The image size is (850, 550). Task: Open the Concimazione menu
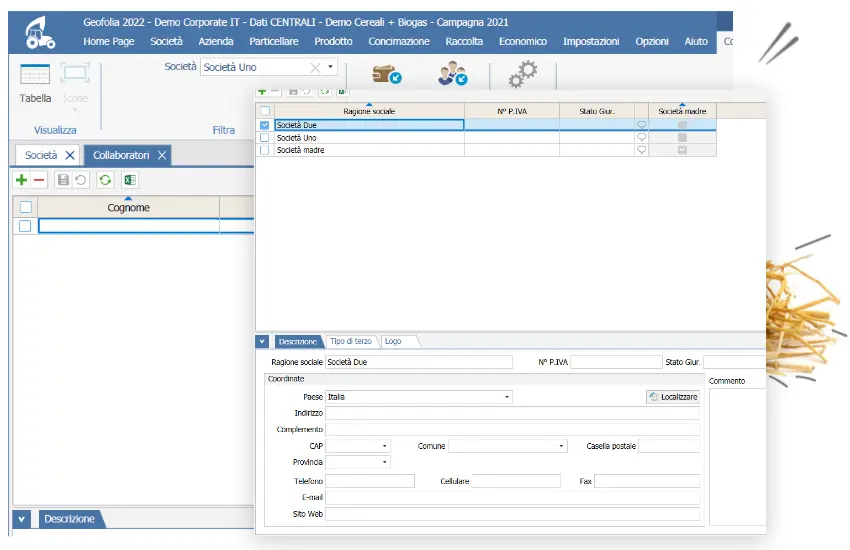(399, 42)
